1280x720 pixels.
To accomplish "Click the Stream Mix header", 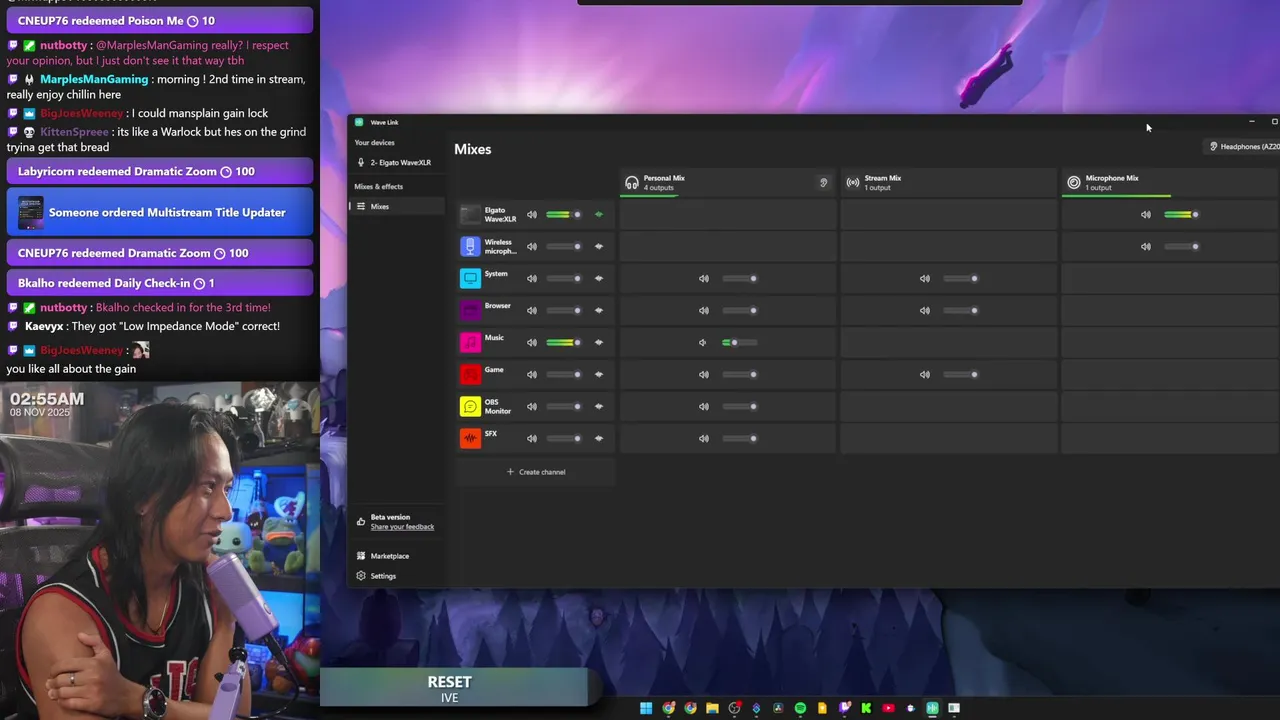I will pos(948,182).
